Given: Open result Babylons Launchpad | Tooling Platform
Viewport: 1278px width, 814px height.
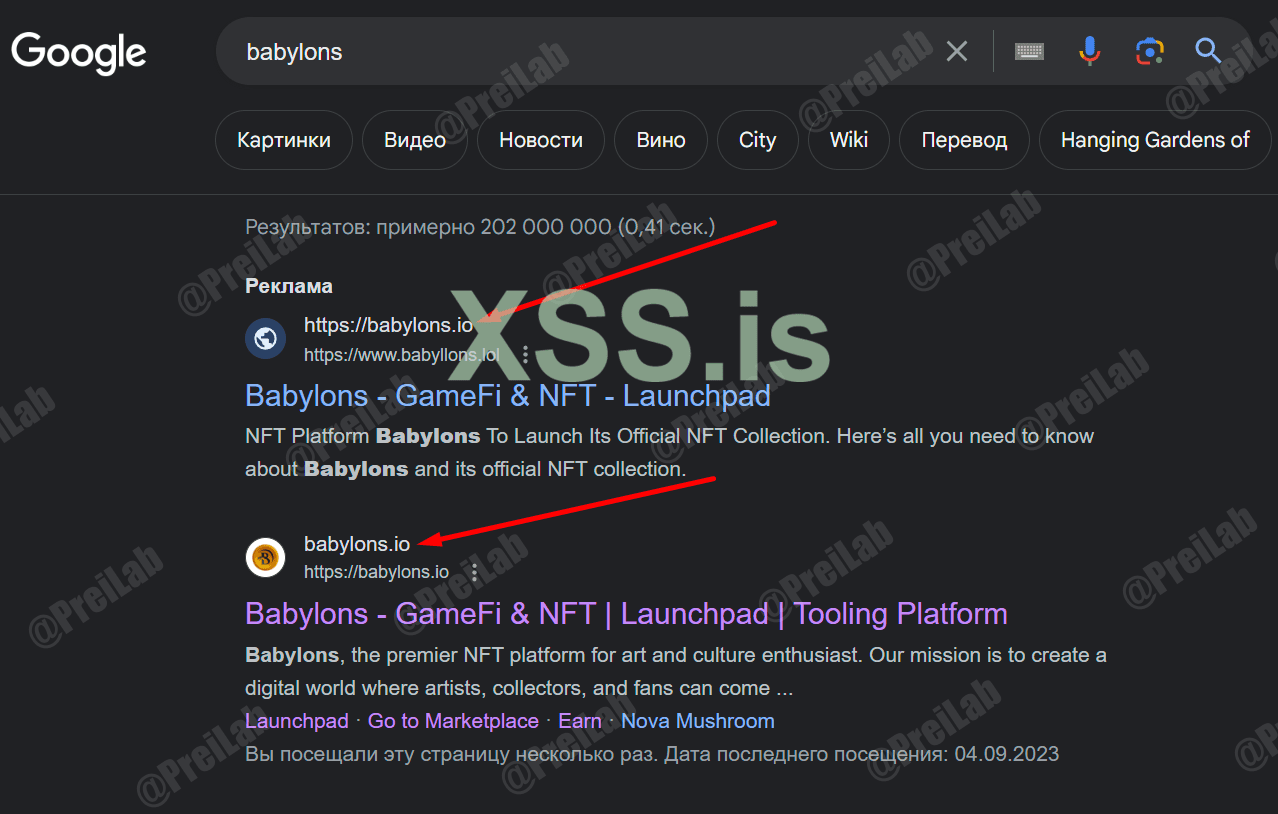Looking at the screenshot, I should [626, 613].
